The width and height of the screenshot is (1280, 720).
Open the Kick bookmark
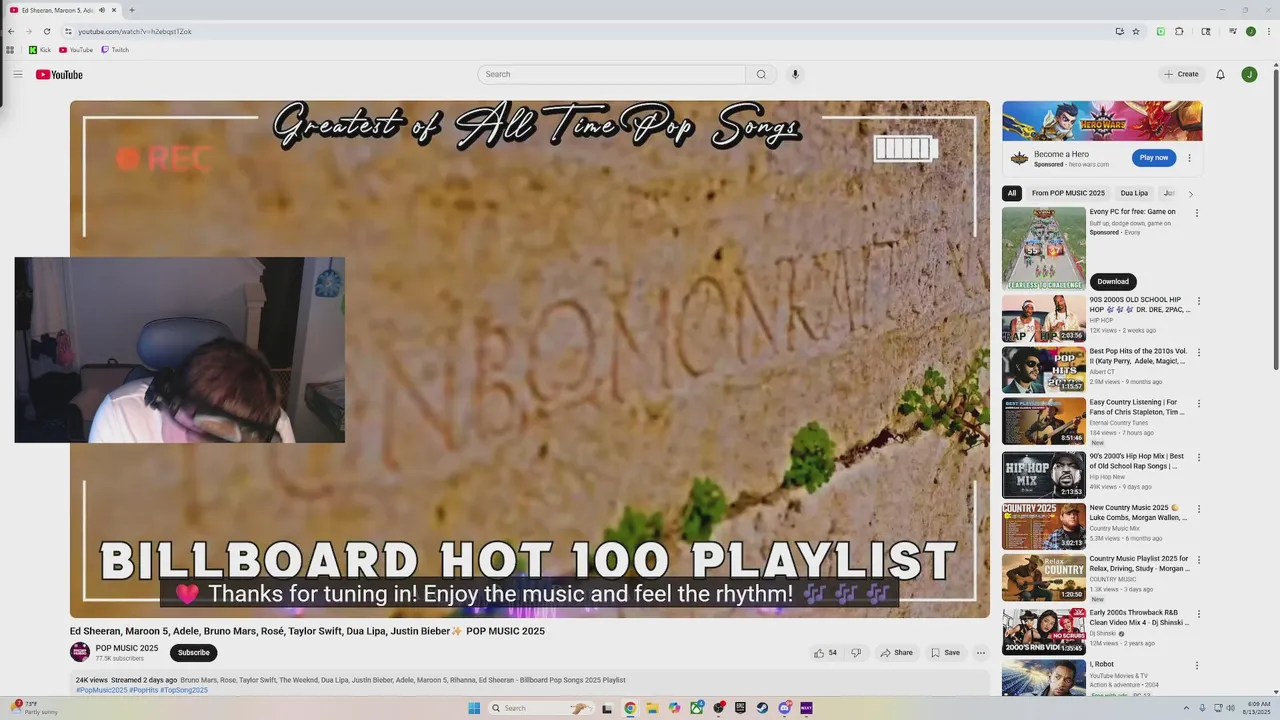40,50
